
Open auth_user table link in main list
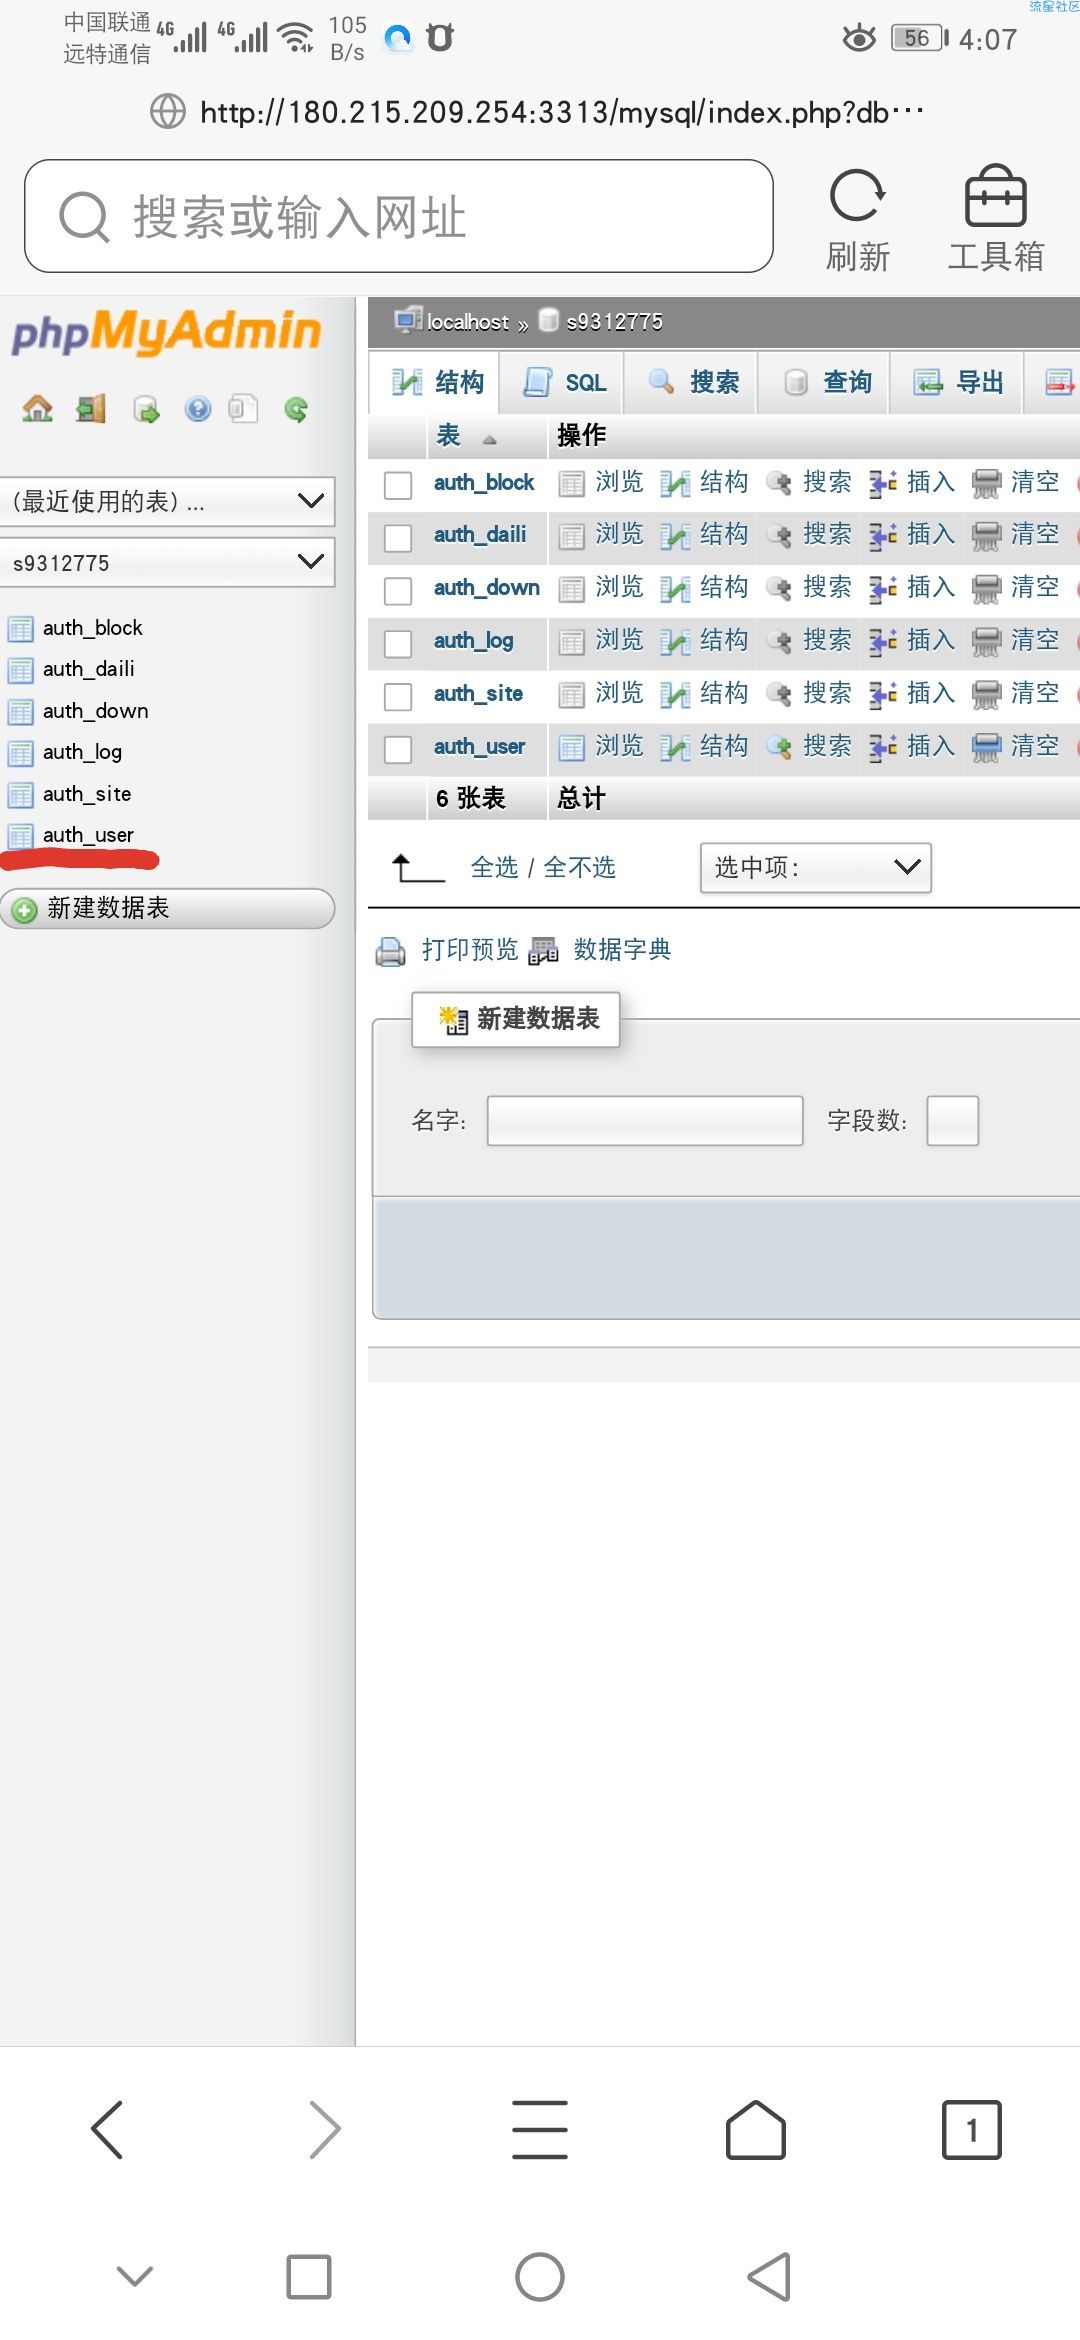click(x=479, y=747)
